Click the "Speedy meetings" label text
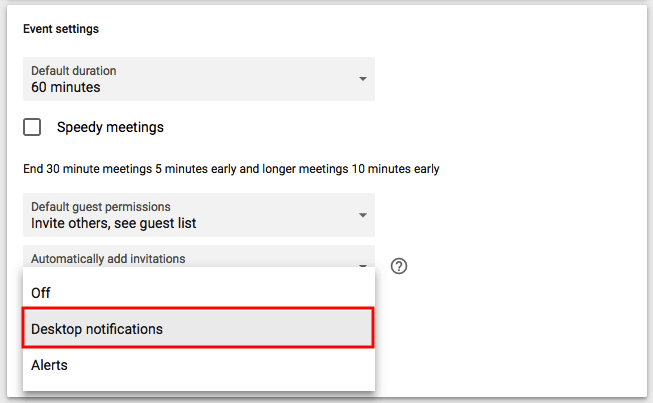Viewport: 653px width, 403px height. (x=110, y=127)
